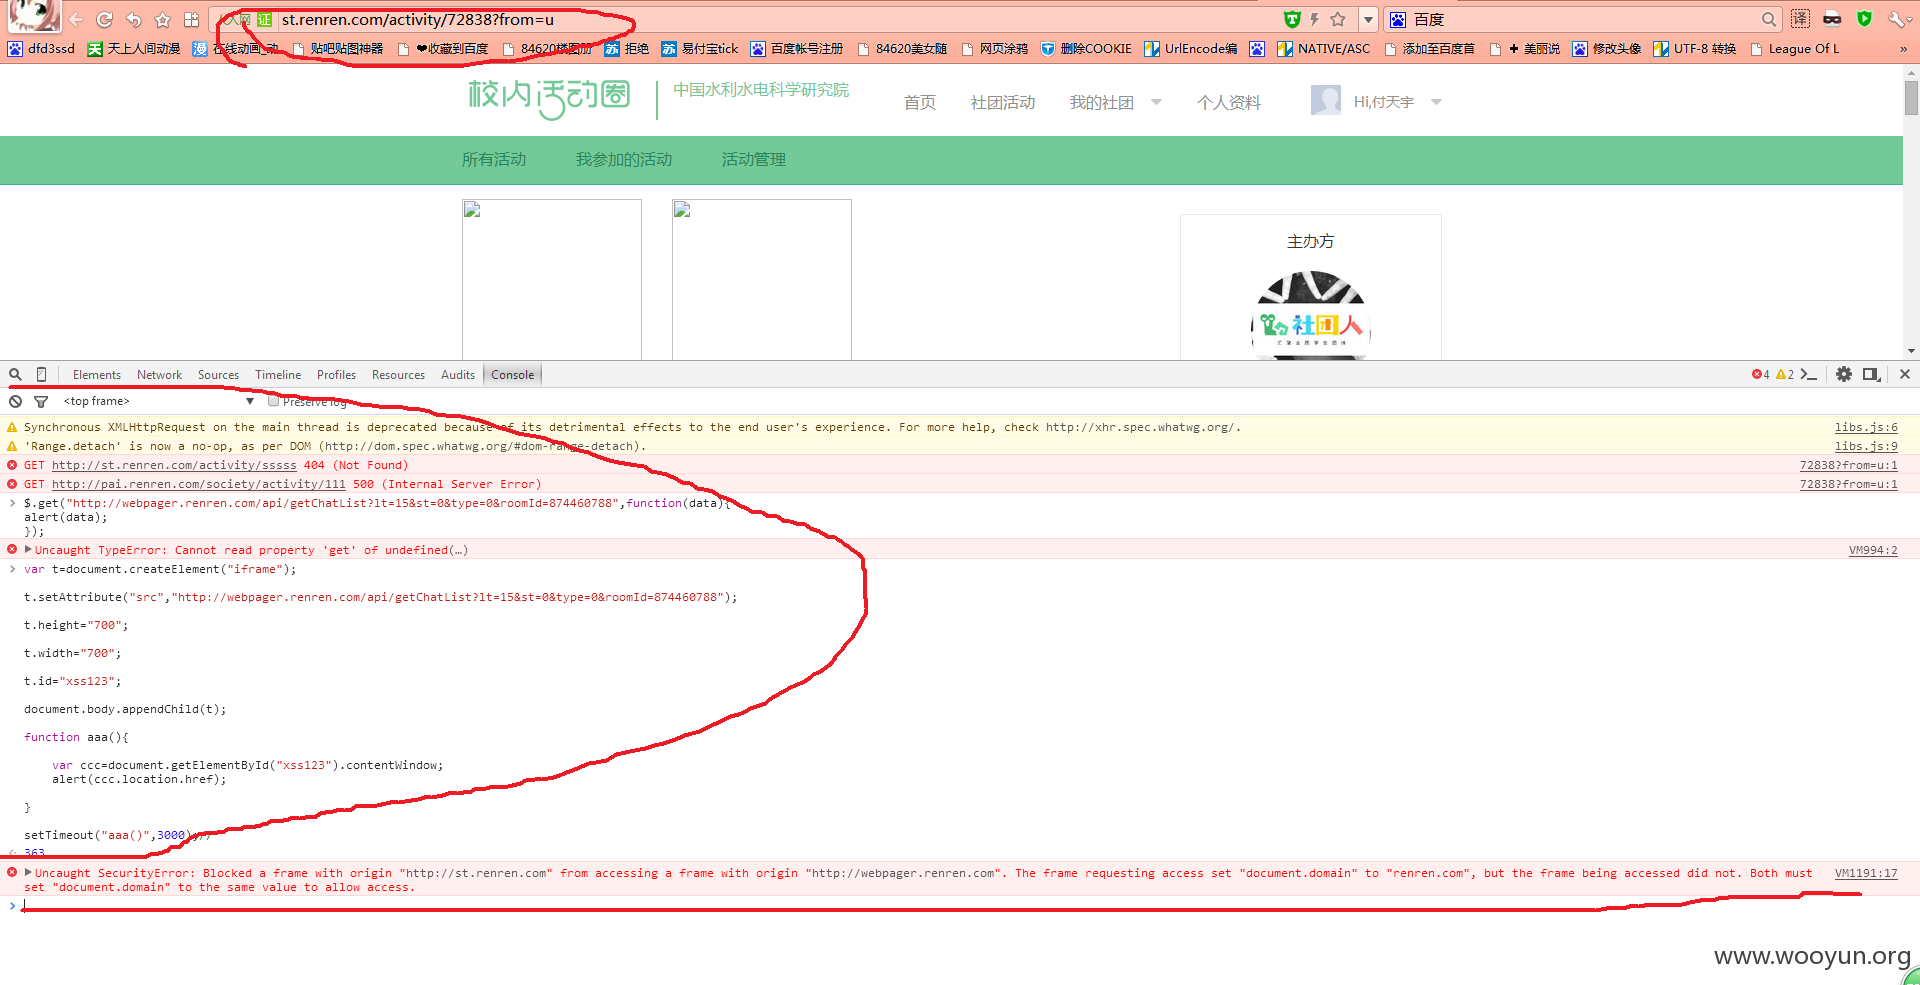
Task: Open the wrench settings menu
Action: click(1897, 19)
